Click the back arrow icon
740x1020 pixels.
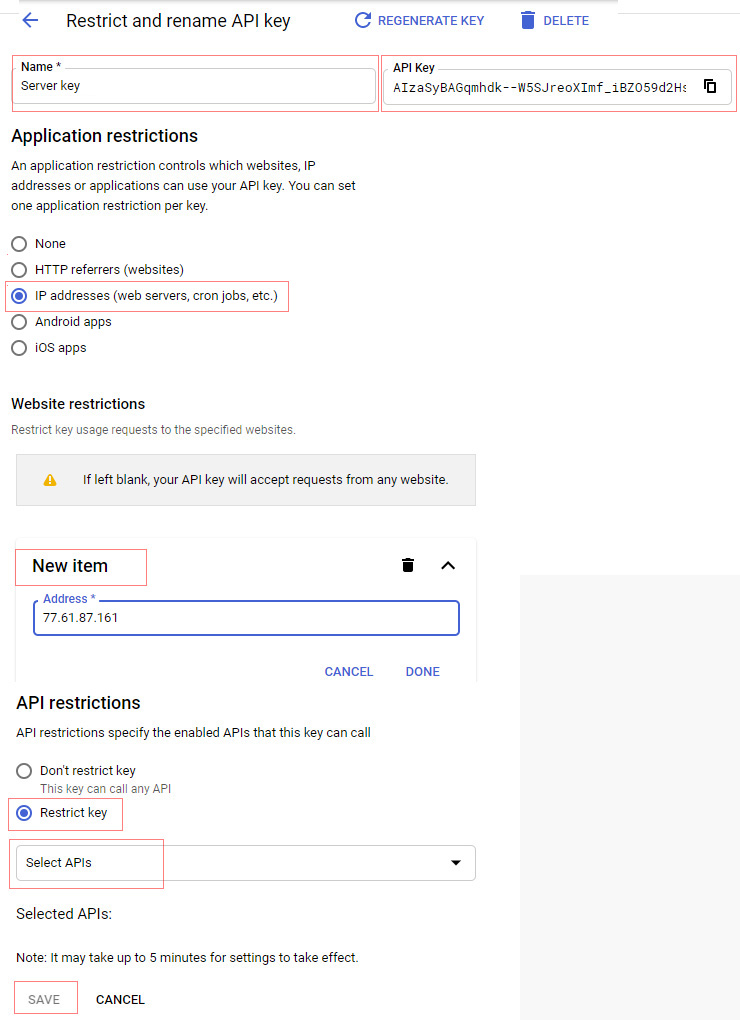(x=30, y=20)
